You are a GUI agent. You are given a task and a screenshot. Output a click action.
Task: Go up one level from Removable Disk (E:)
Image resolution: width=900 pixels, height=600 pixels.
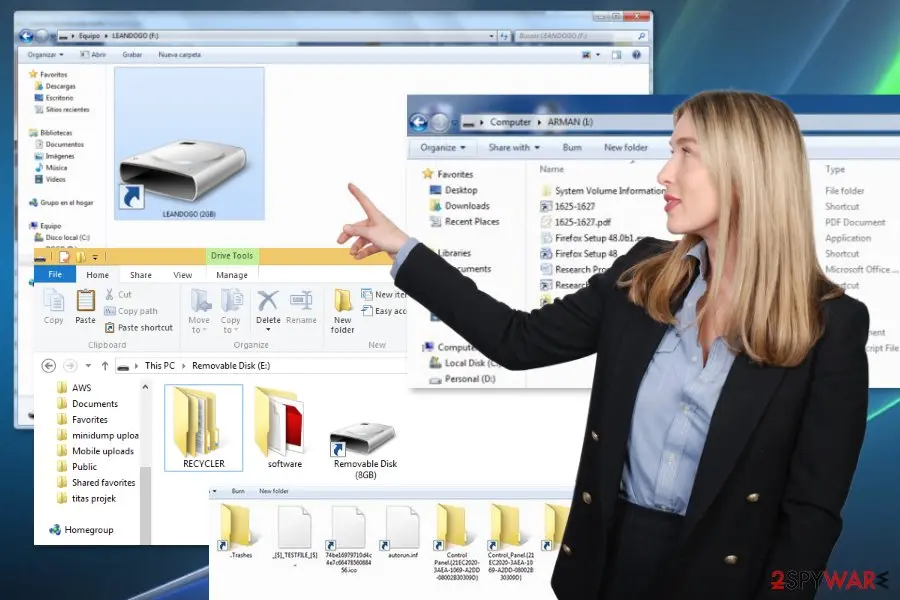coord(105,366)
